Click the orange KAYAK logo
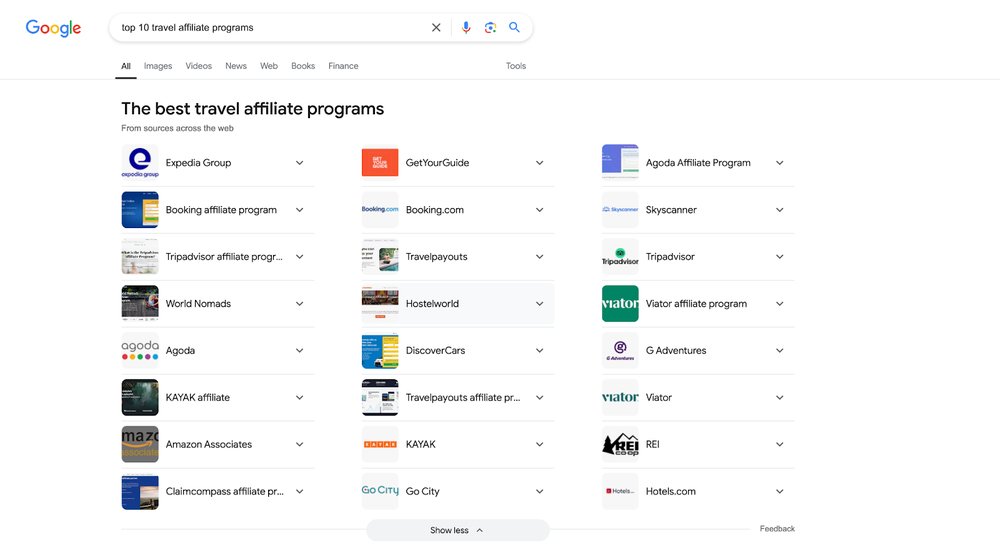This screenshot has height=548, width=1000. point(380,444)
